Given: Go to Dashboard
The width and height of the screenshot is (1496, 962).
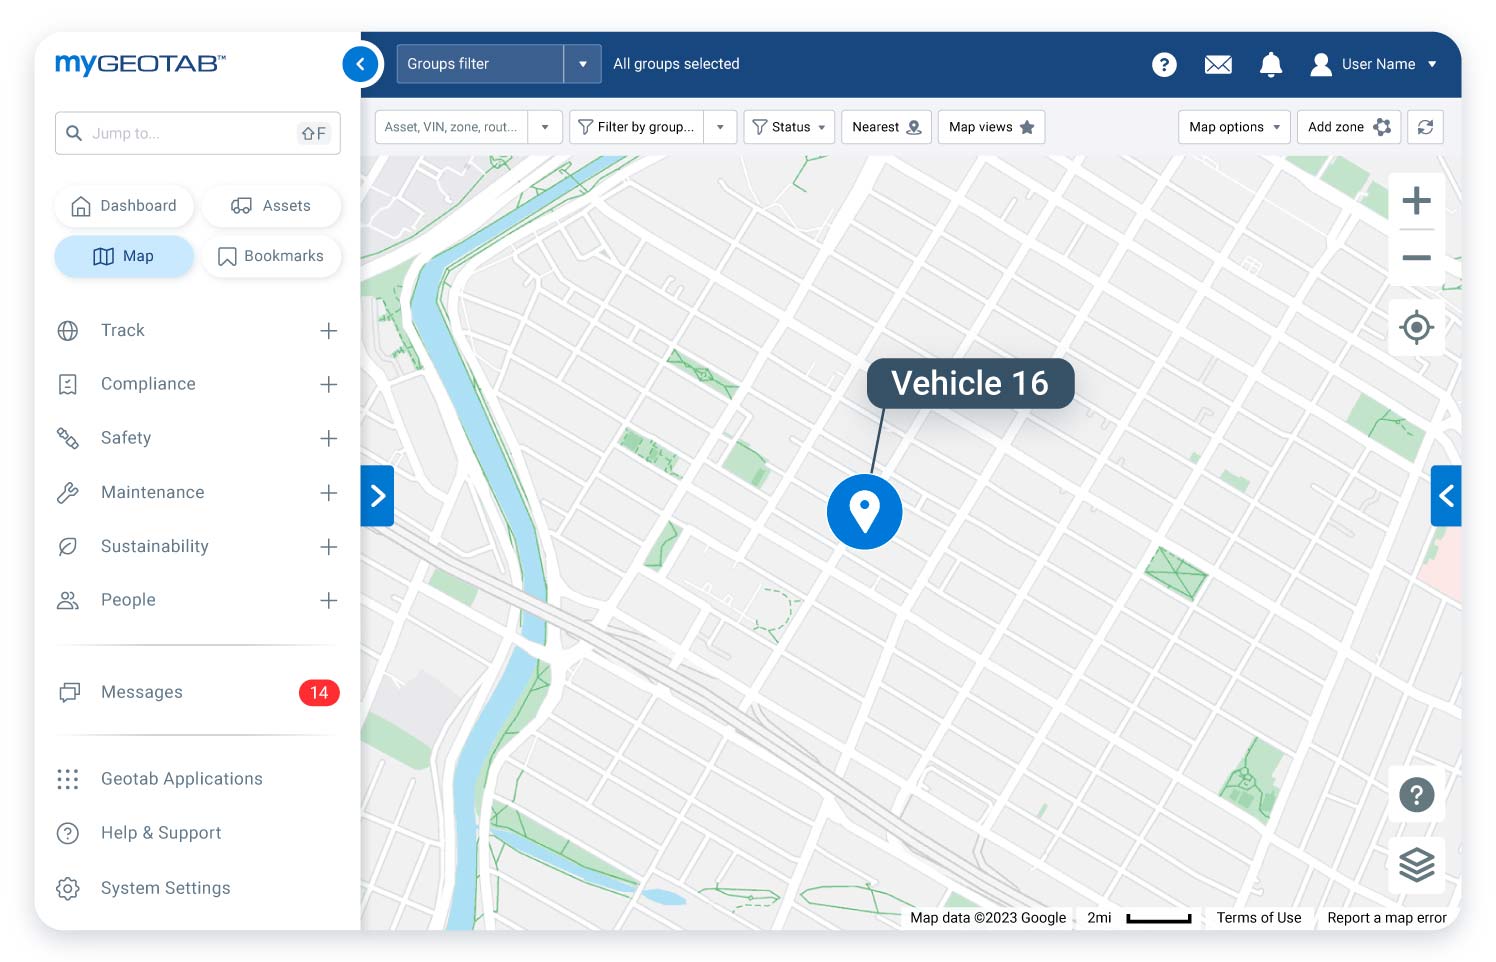Looking at the screenshot, I should pyautogui.click(x=124, y=206).
